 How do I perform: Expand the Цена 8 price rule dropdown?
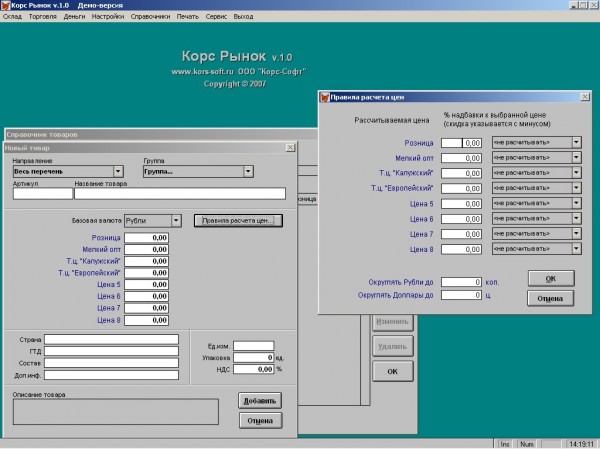(576, 248)
